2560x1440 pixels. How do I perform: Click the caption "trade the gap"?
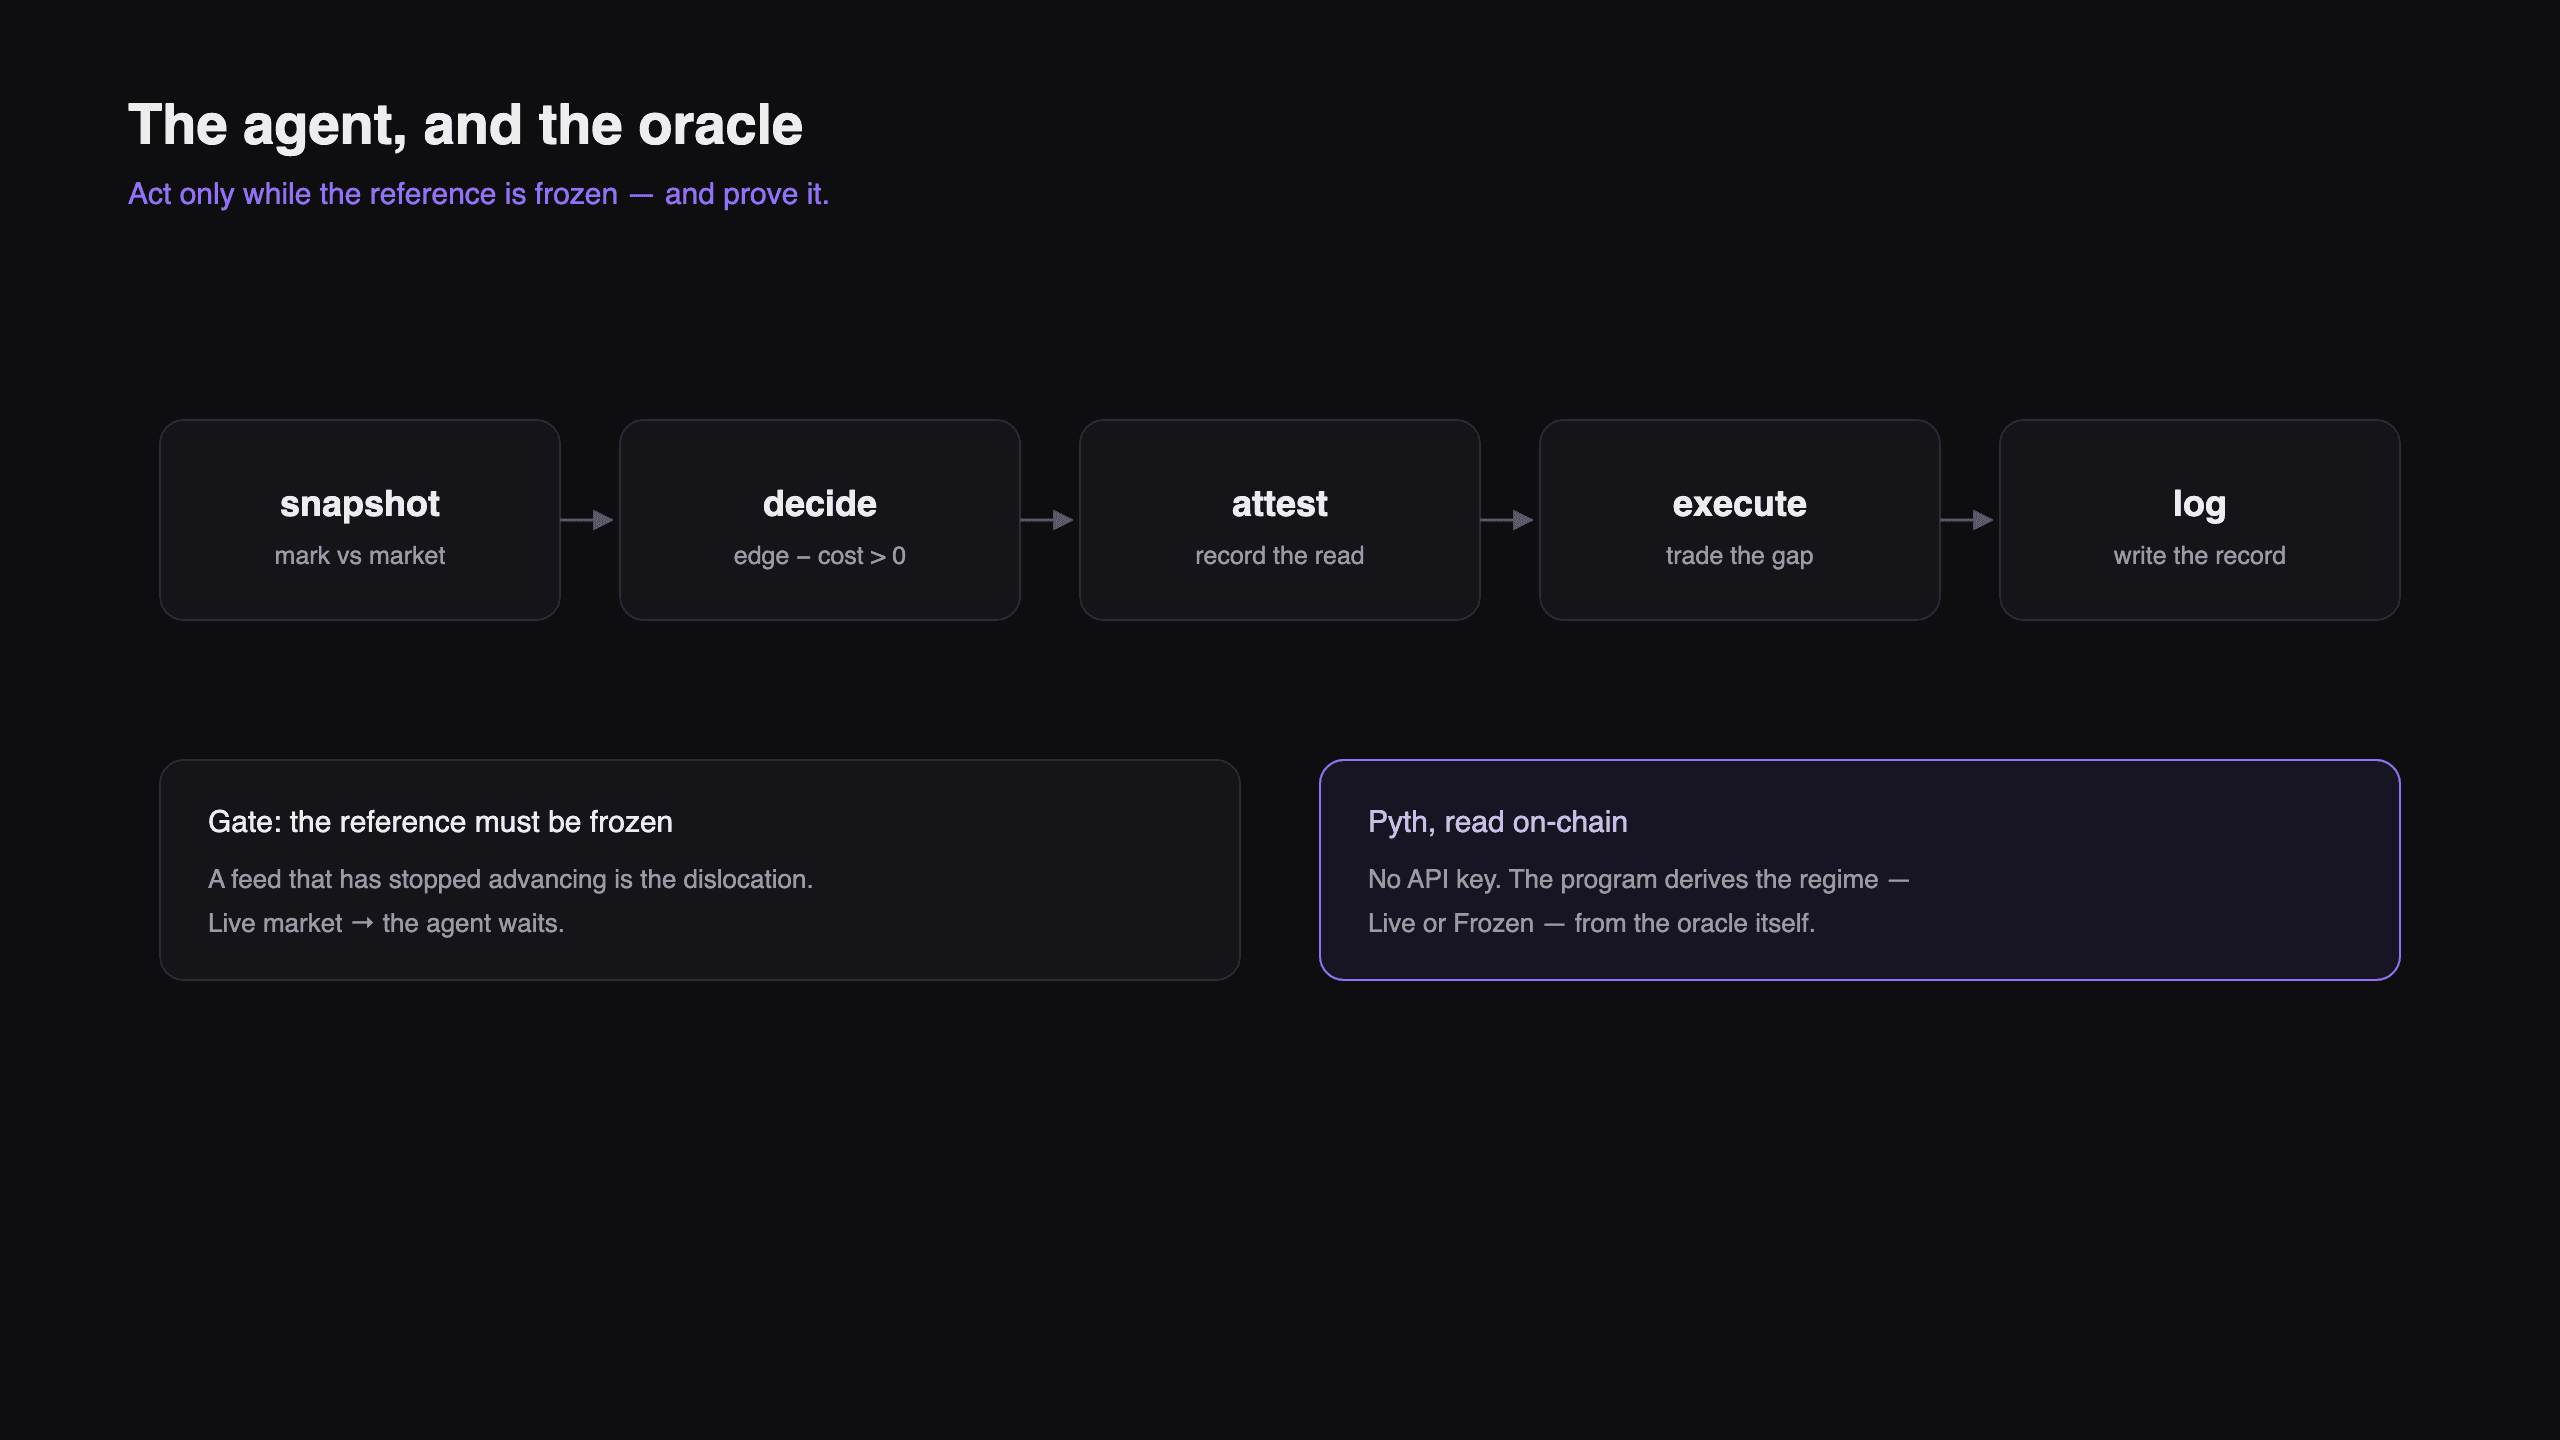point(1740,556)
